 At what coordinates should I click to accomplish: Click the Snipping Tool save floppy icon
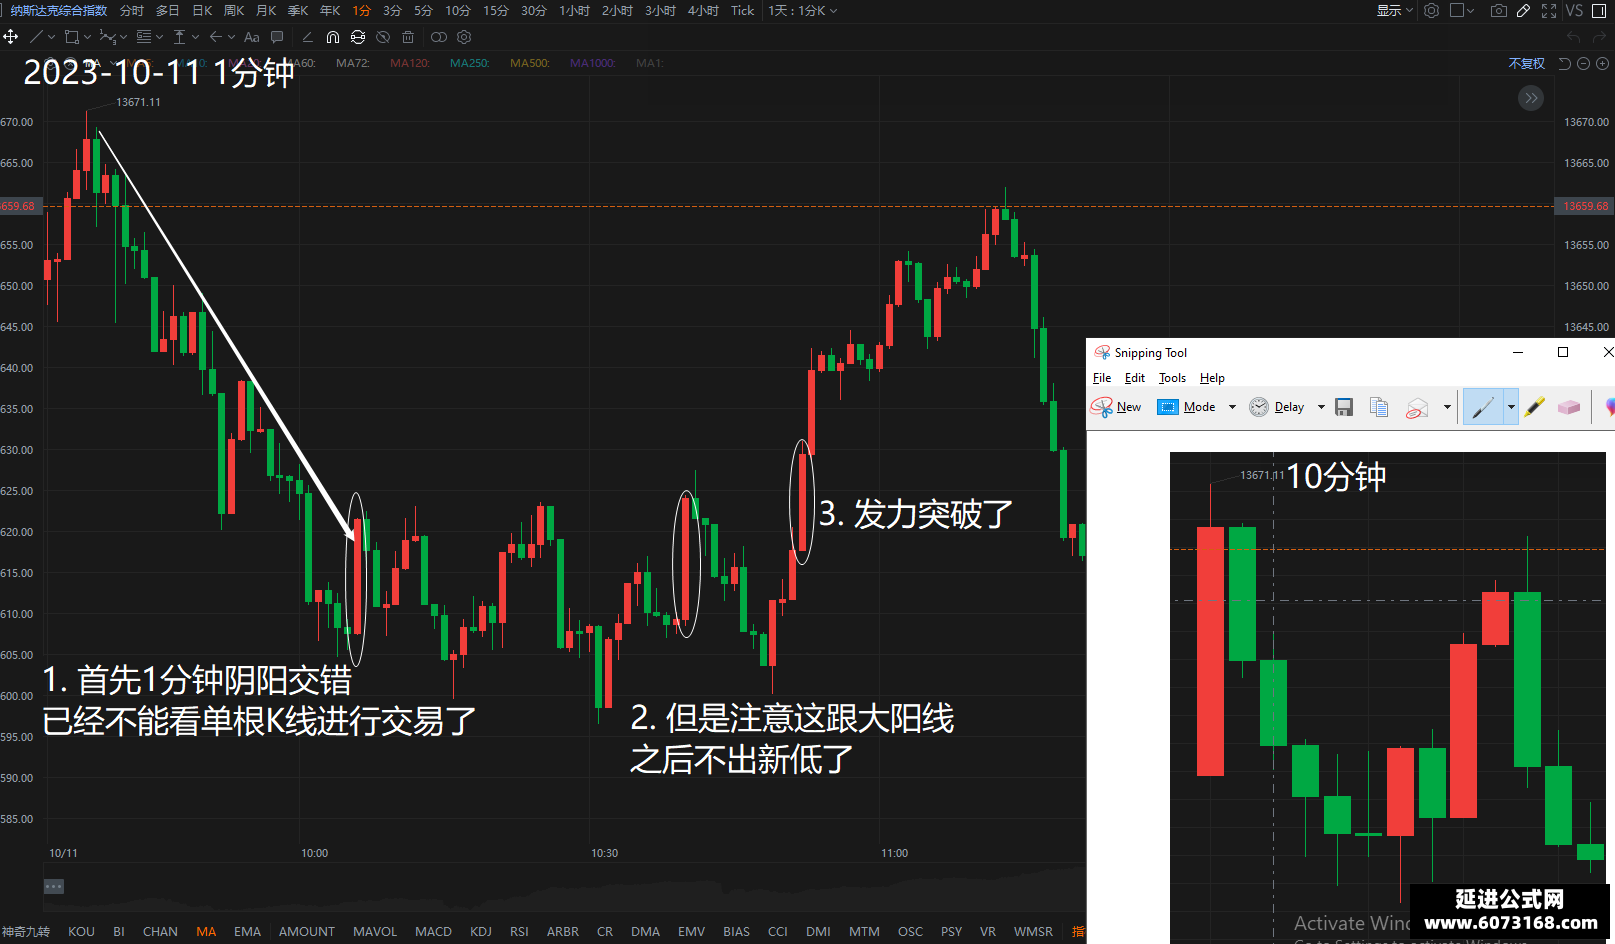1344,407
